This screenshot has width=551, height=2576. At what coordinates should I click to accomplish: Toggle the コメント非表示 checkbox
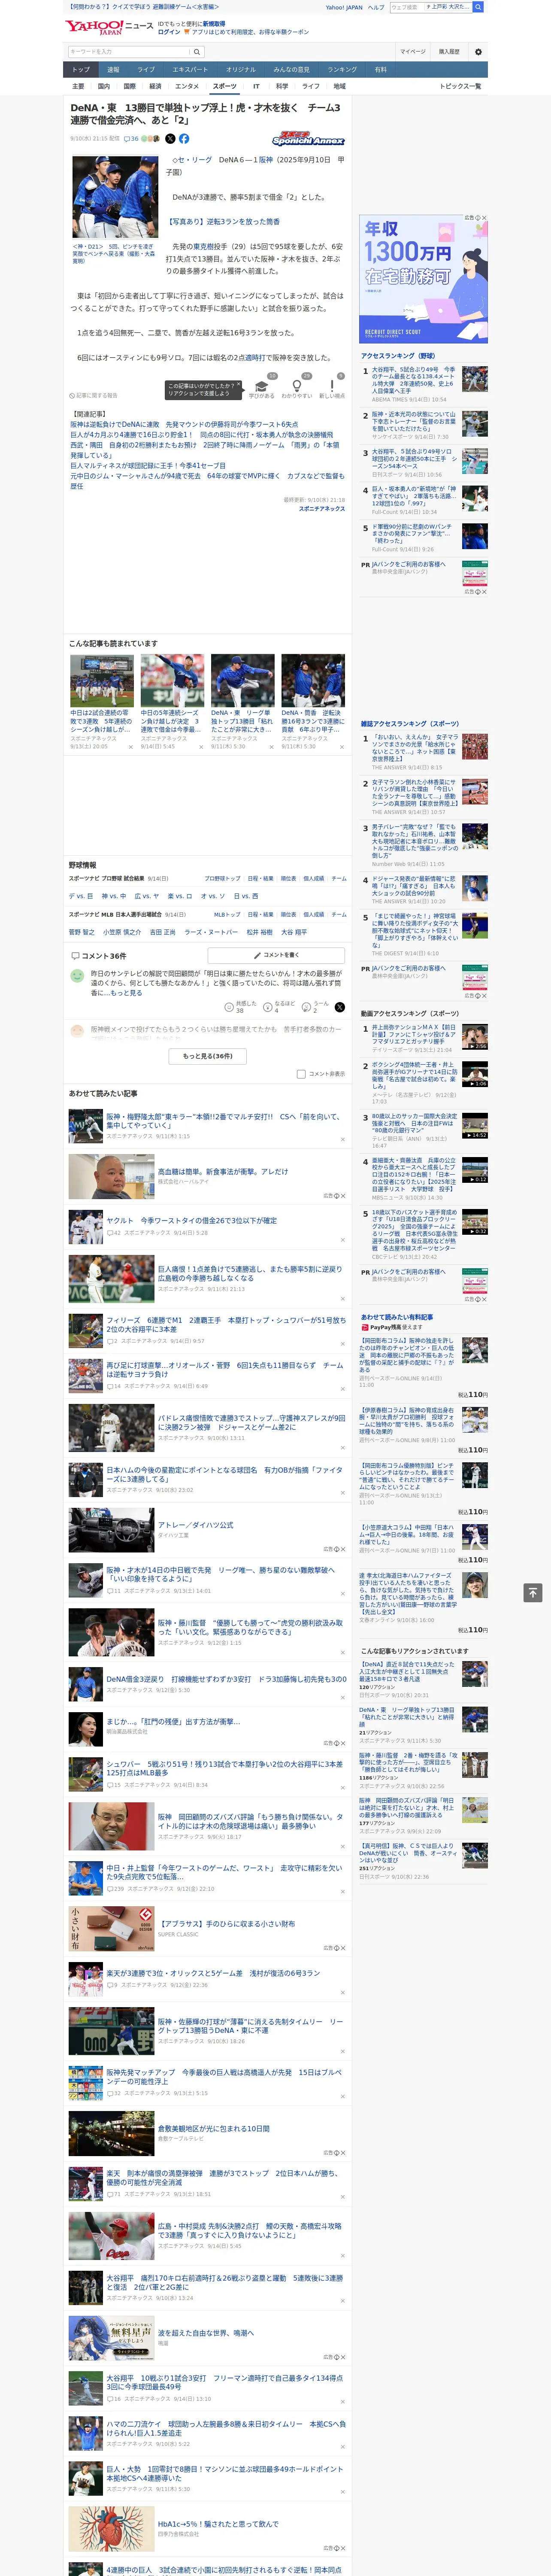pyautogui.click(x=301, y=1074)
